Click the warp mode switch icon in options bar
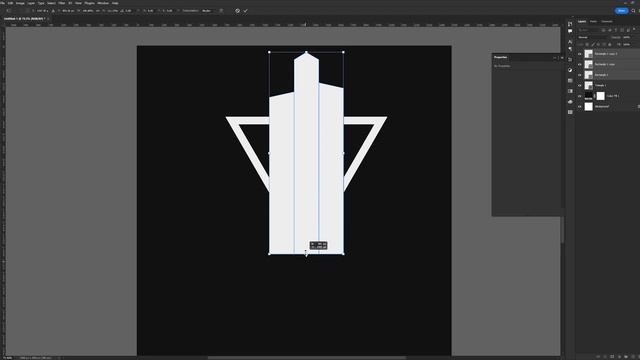The width and height of the screenshot is (640, 360). 222,11
